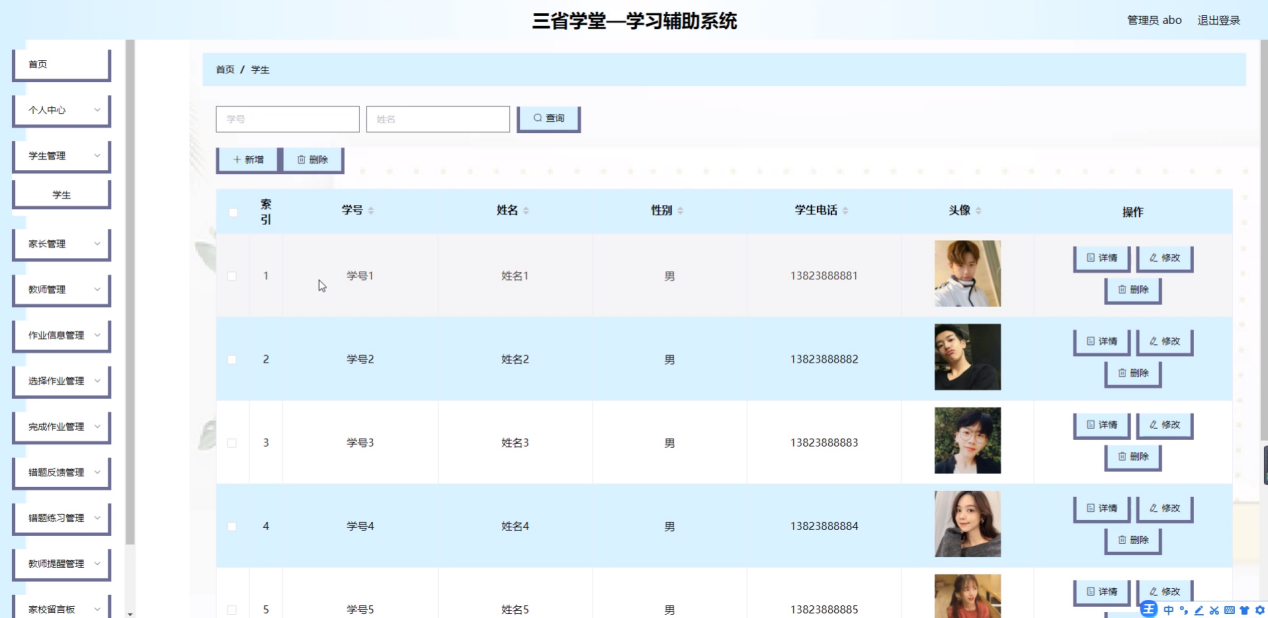
Task: Click the 首页 breadcrumb link
Action: [225, 70]
